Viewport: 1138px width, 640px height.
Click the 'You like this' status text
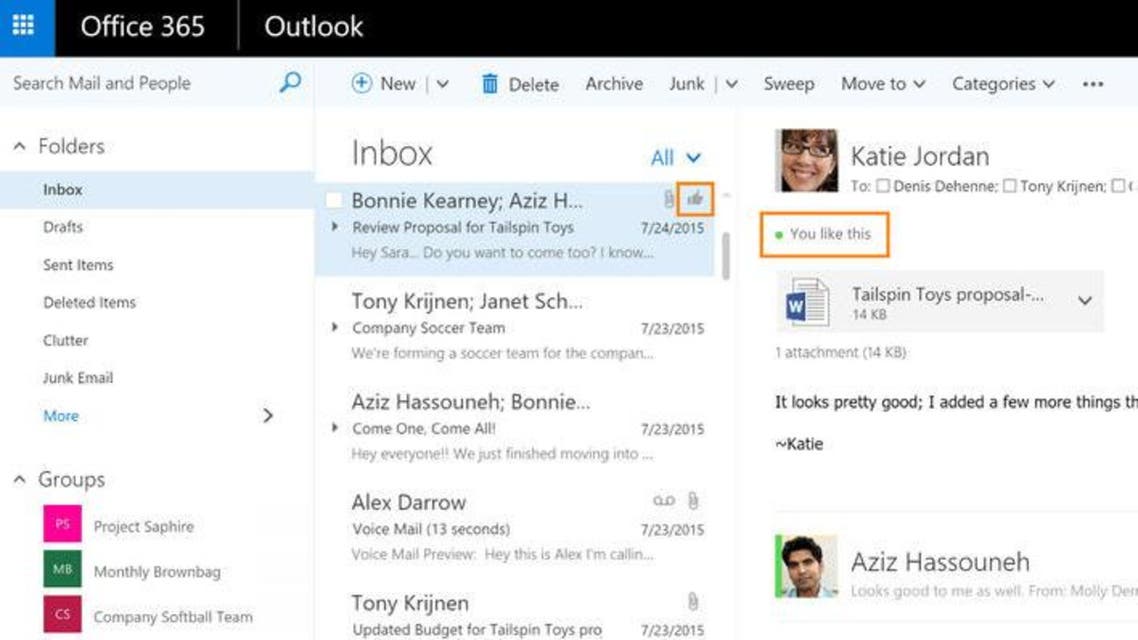(x=830, y=234)
